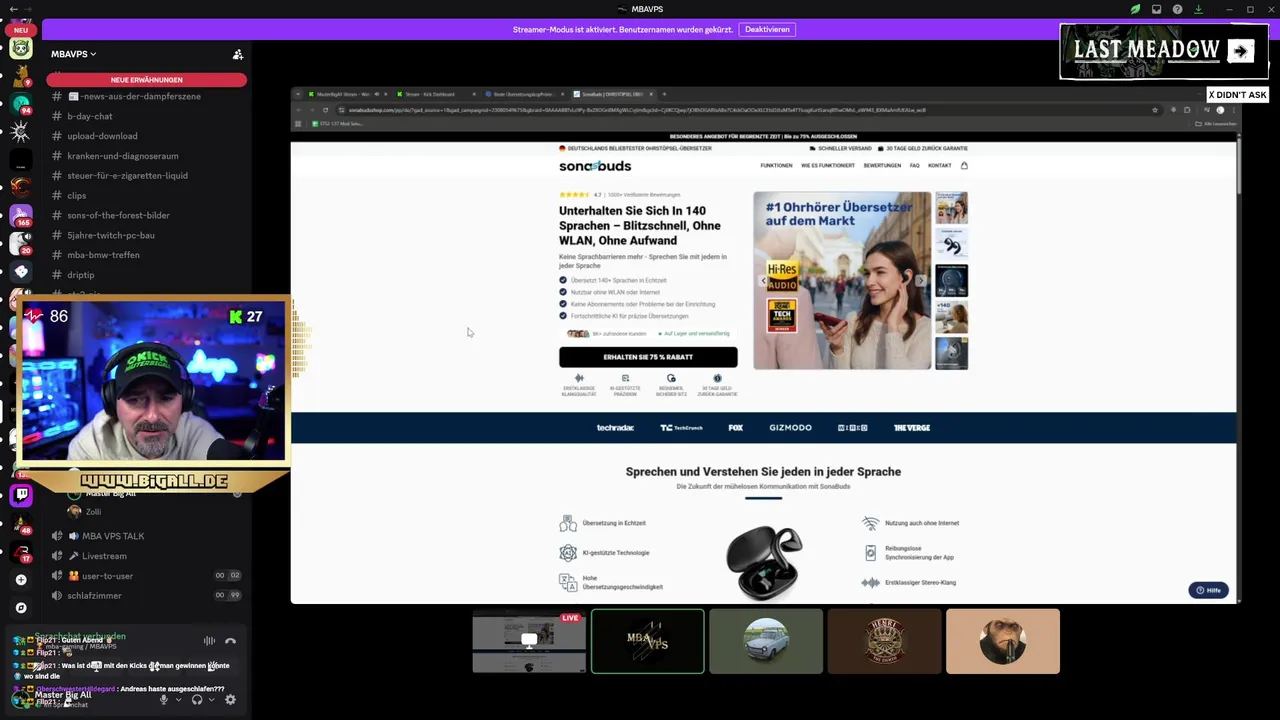This screenshot has height=720, width=1280.
Task: Show previous product image arrow
Action: (x=764, y=281)
